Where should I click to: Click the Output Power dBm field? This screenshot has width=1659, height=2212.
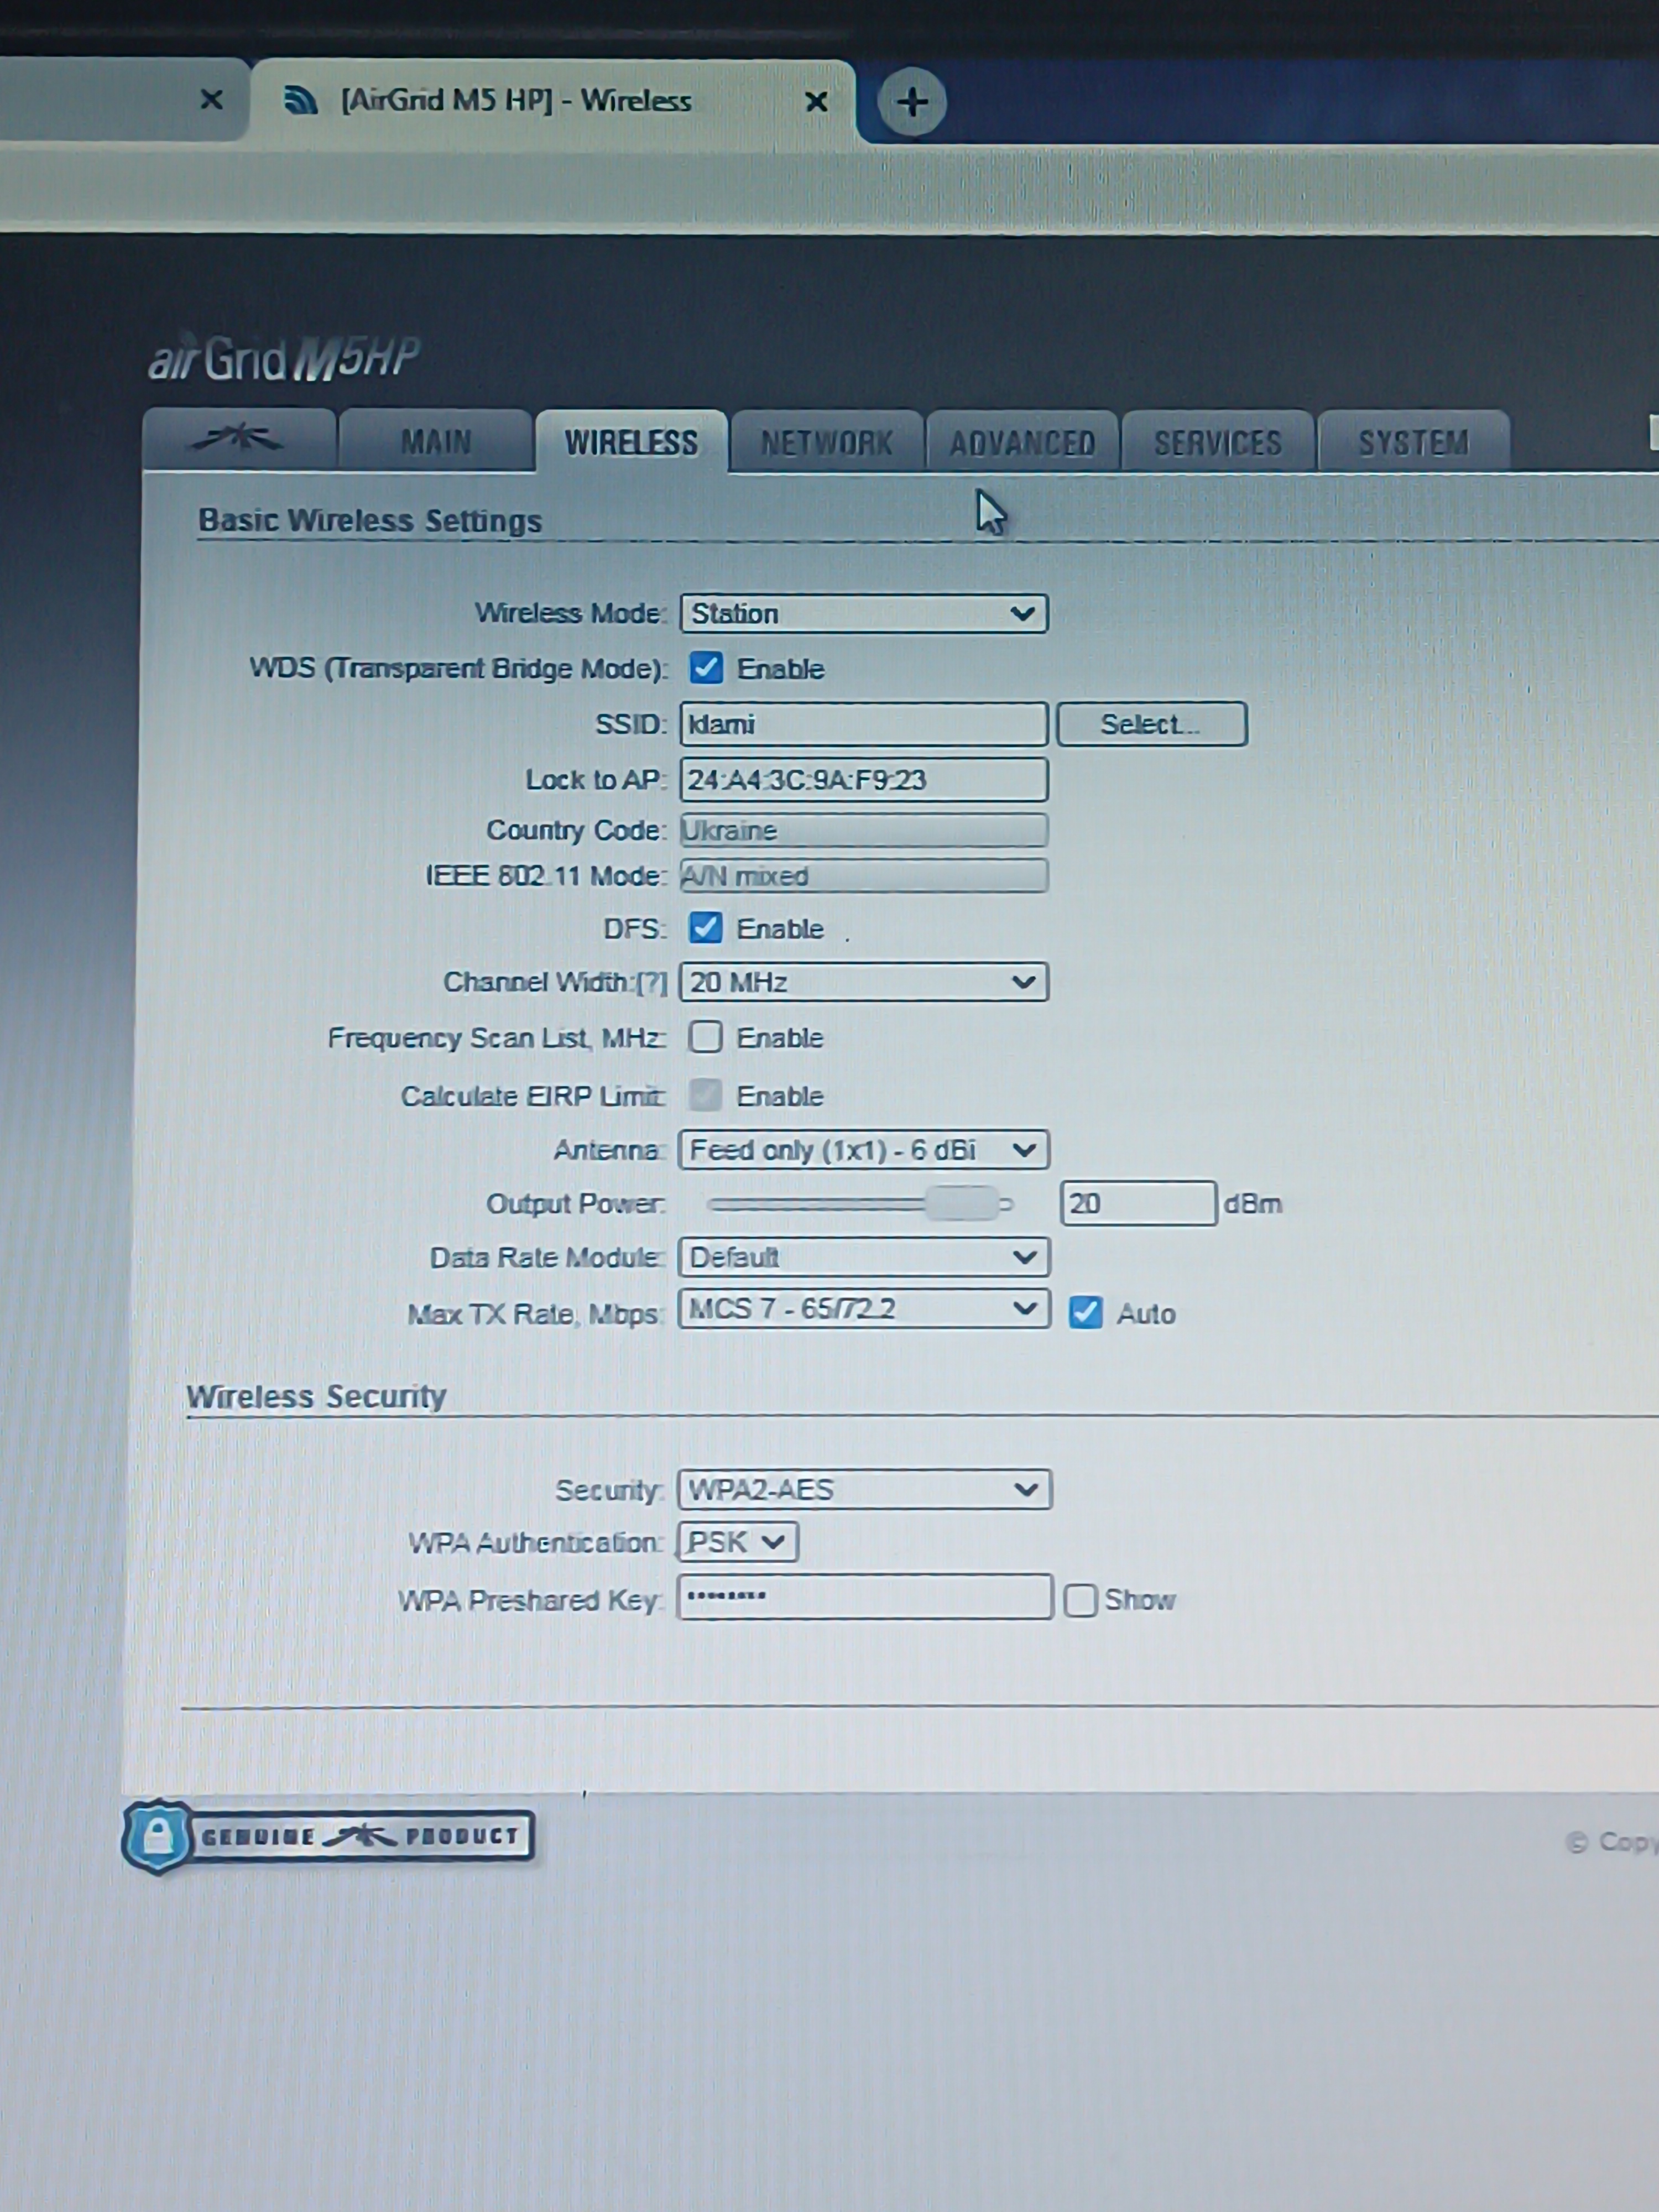1138,1203
